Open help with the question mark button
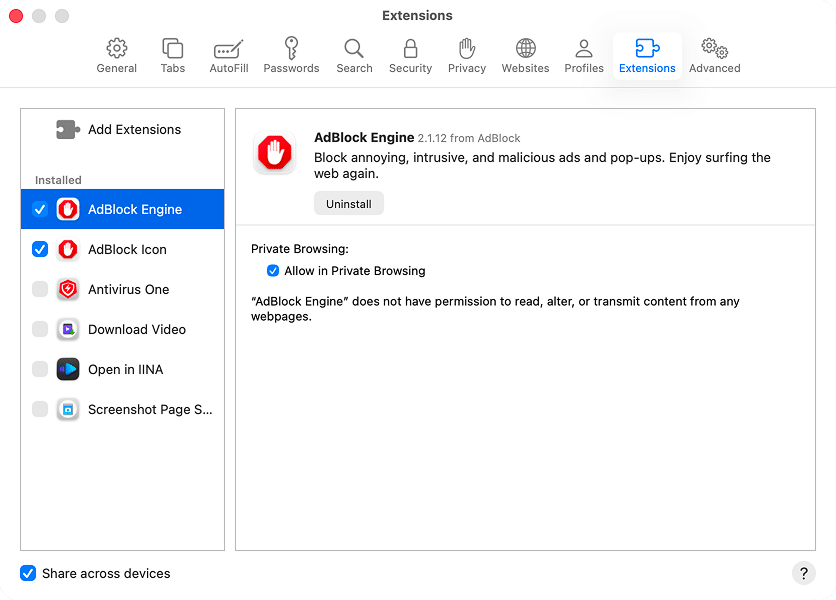This screenshot has width=836, height=600. click(x=803, y=573)
